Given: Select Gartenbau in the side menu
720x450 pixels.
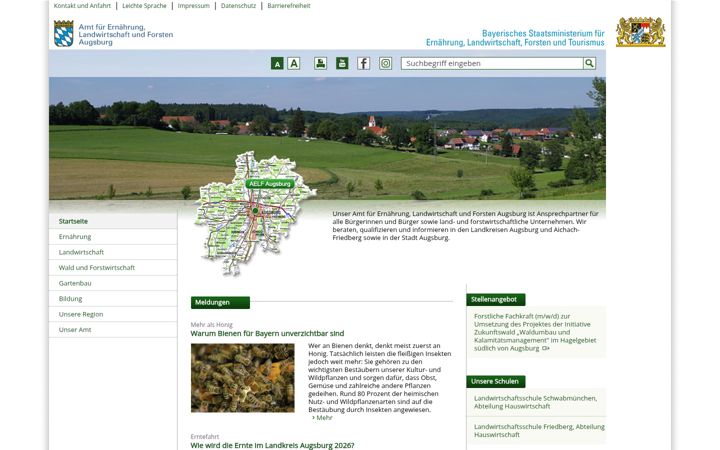Looking at the screenshot, I should pos(113,283).
